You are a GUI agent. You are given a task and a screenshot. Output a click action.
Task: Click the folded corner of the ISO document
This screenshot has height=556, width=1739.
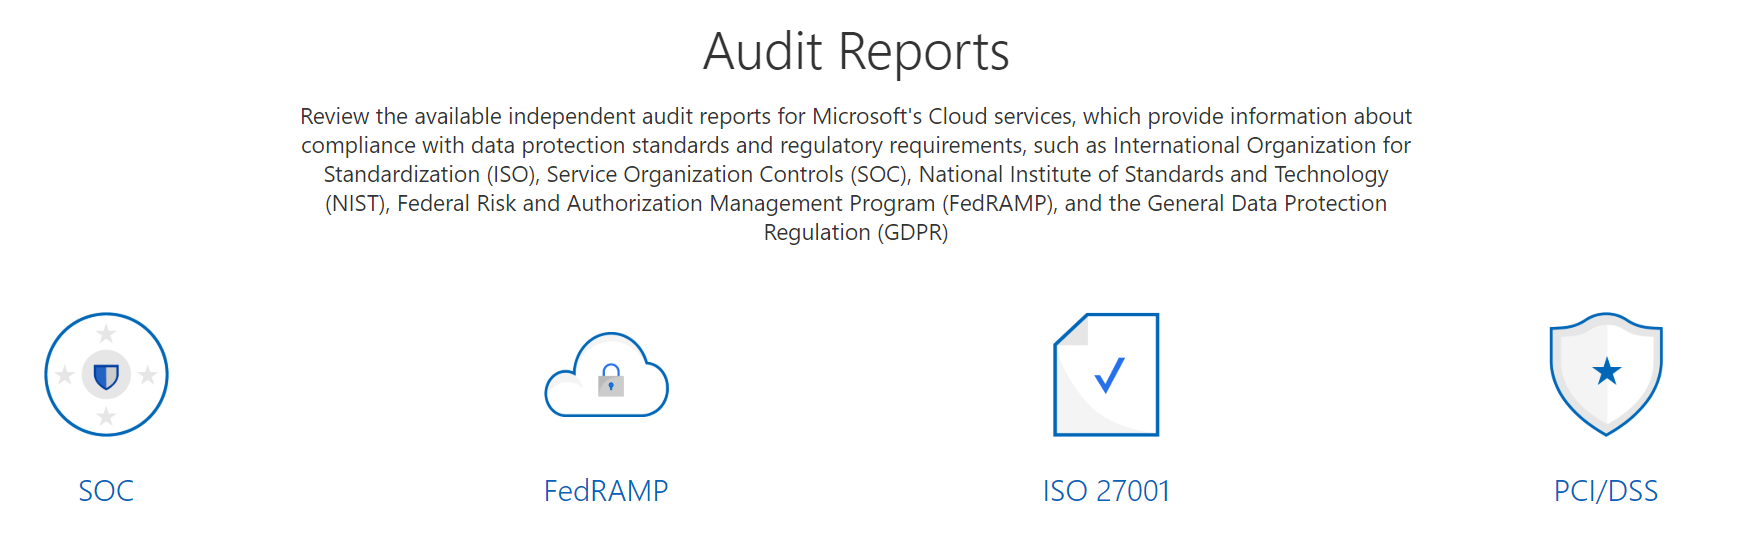tap(1071, 330)
